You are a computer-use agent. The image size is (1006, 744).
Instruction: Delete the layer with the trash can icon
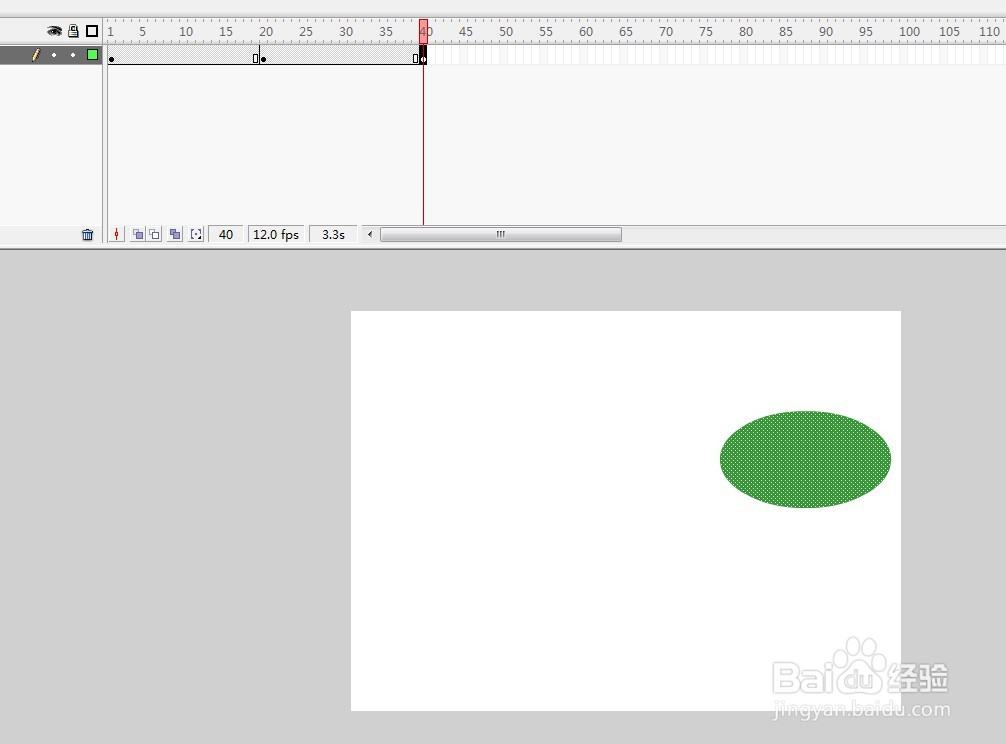(88, 235)
